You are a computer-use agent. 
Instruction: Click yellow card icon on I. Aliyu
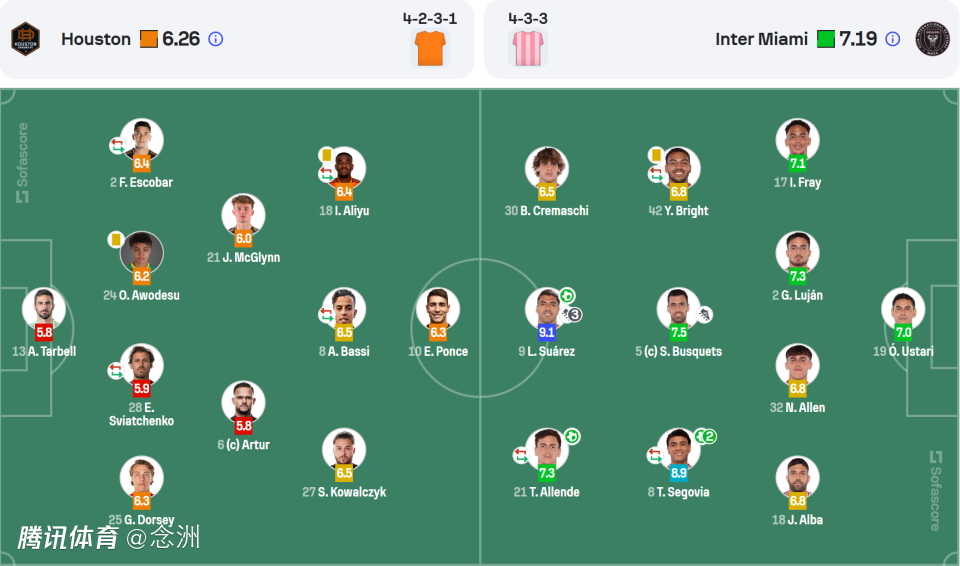(326, 155)
